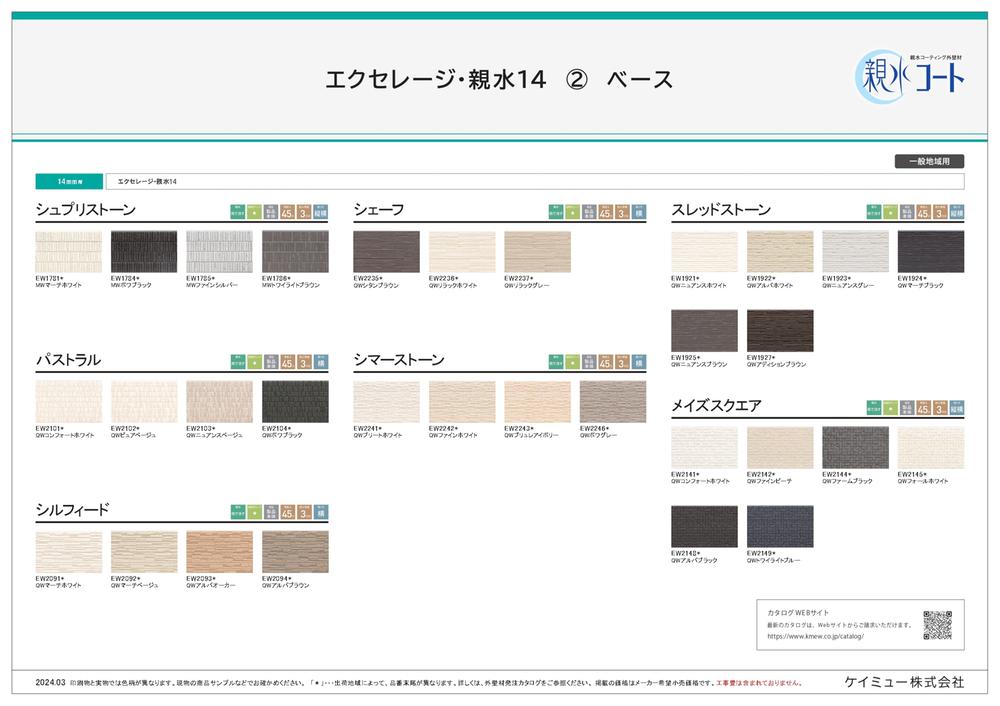The height and width of the screenshot is (706, 1000).
Task: Click the light green badge beside メイズスクエア
Action: pyautogui.click(x=891, y=407)
